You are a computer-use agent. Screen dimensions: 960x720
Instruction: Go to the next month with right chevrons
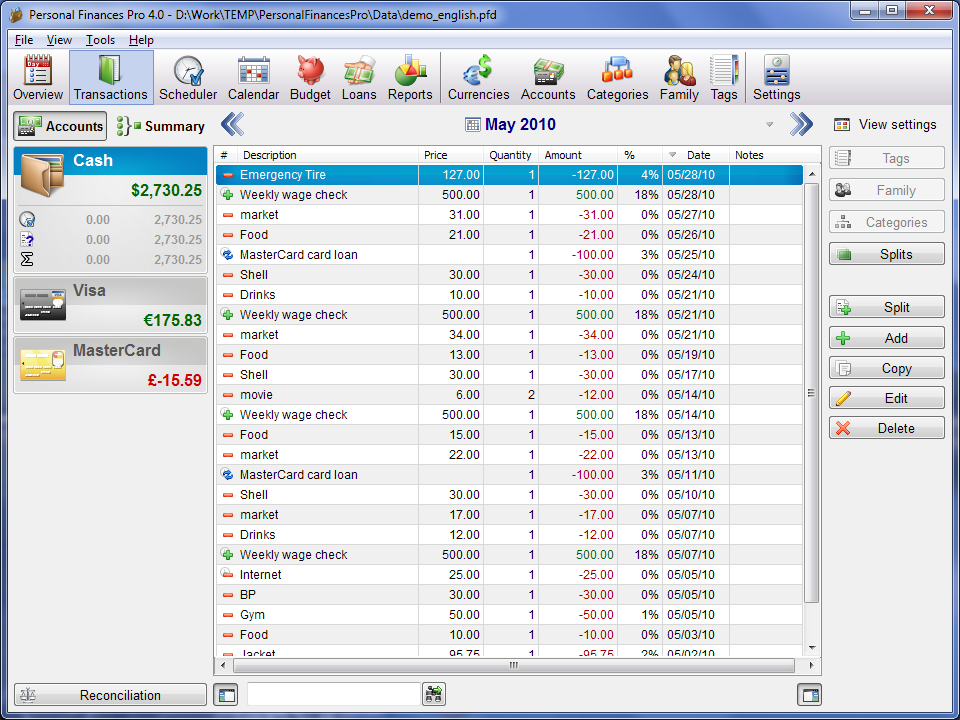[x=801, y=125]
